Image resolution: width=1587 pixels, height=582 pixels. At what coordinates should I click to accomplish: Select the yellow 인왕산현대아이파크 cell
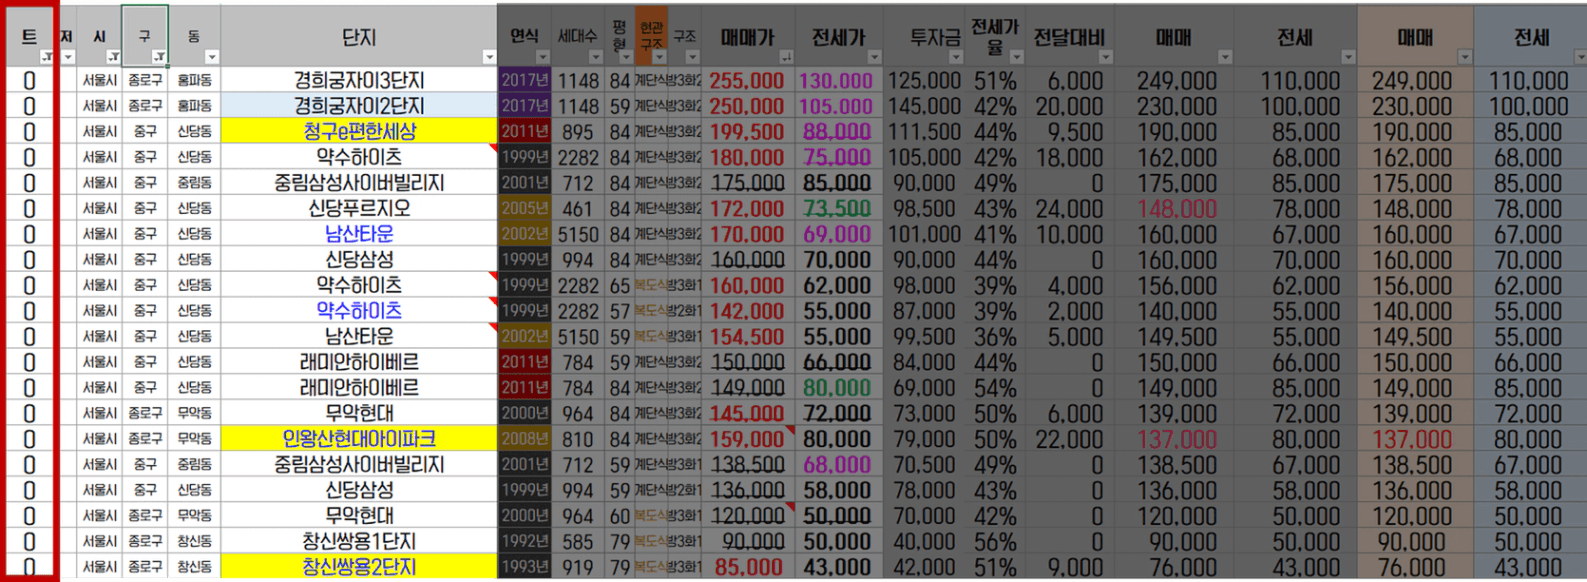[x=359, y=438]
